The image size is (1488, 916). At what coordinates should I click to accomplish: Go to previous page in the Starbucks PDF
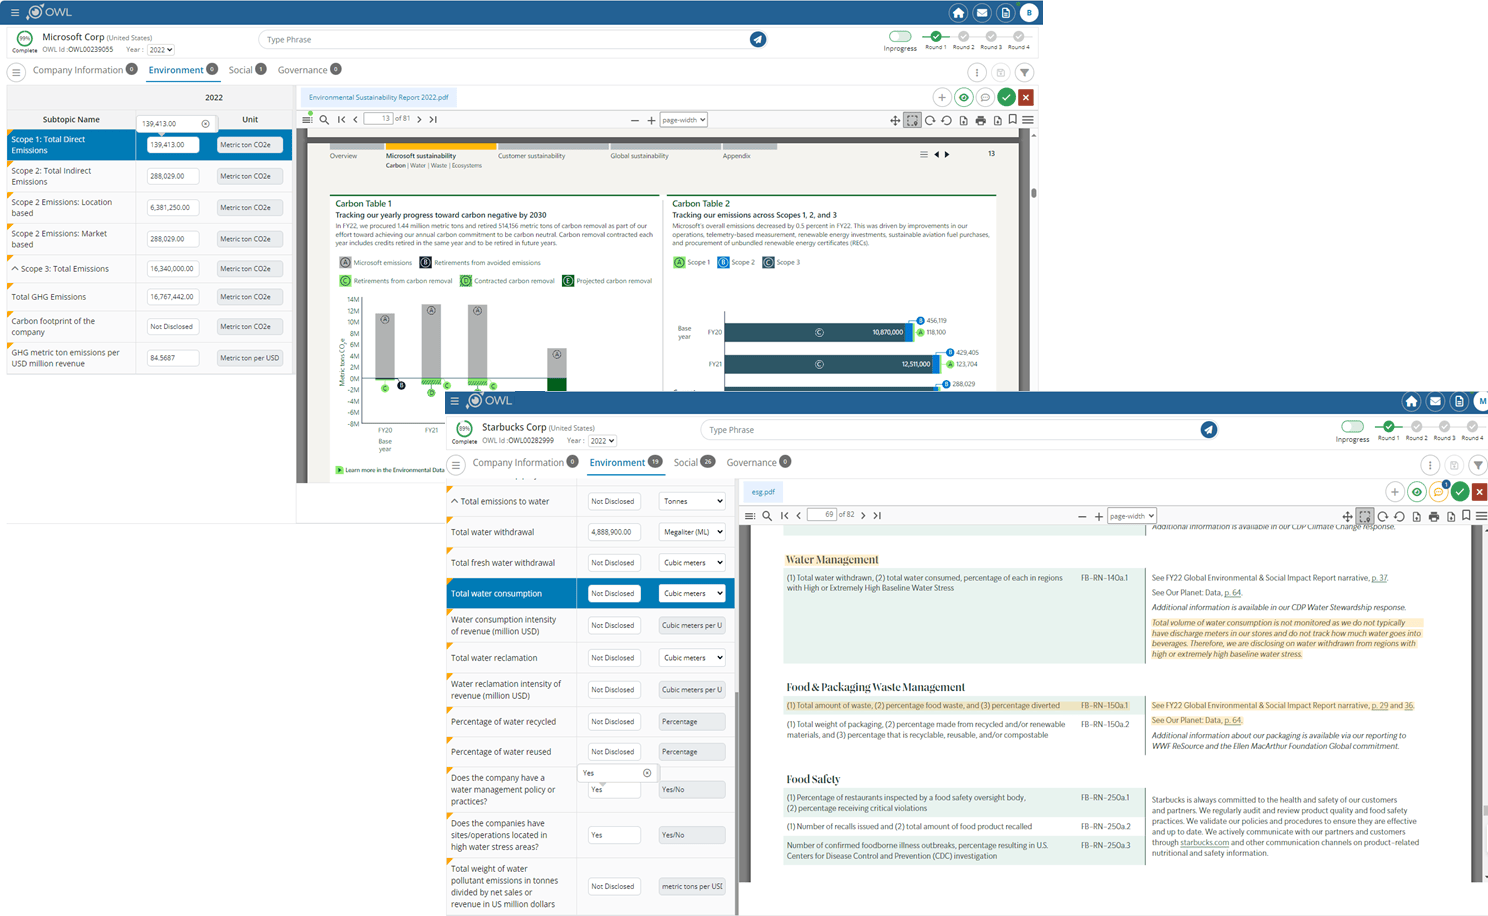coord(799,516)
